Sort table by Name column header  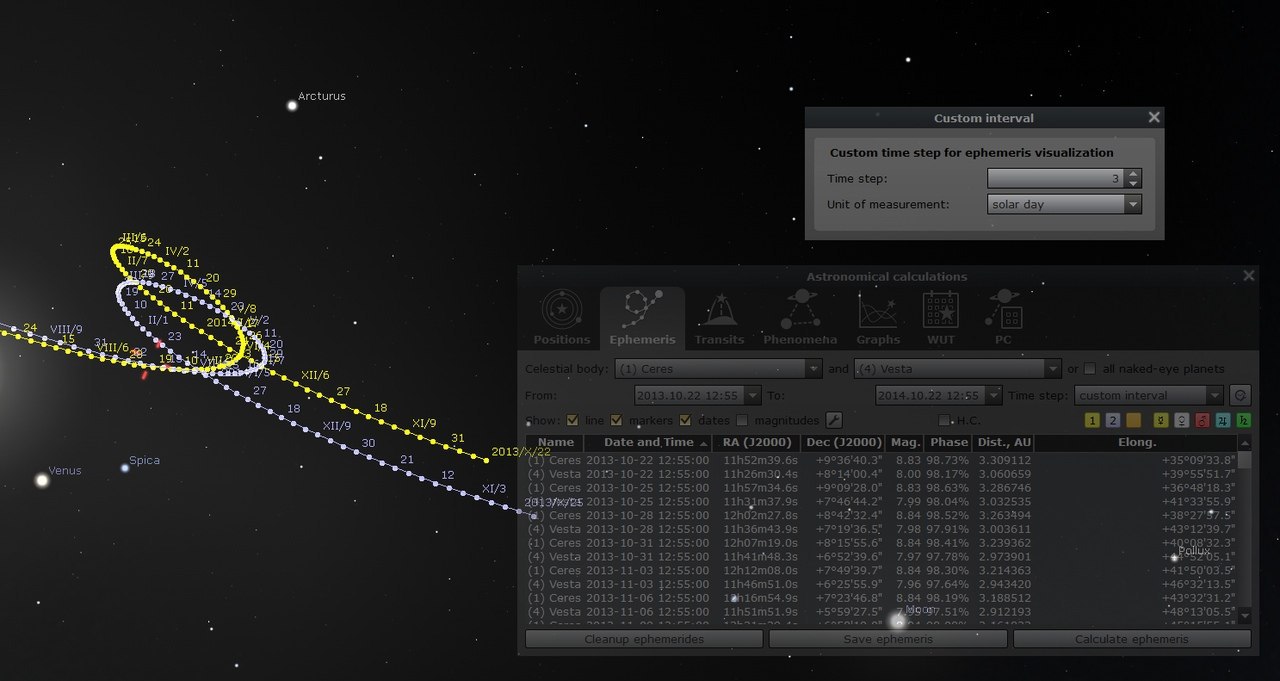point(556,442)
